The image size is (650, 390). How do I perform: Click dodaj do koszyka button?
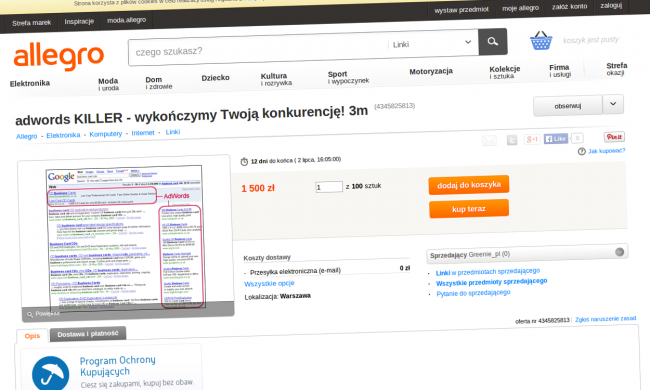[x=469, y=185]
